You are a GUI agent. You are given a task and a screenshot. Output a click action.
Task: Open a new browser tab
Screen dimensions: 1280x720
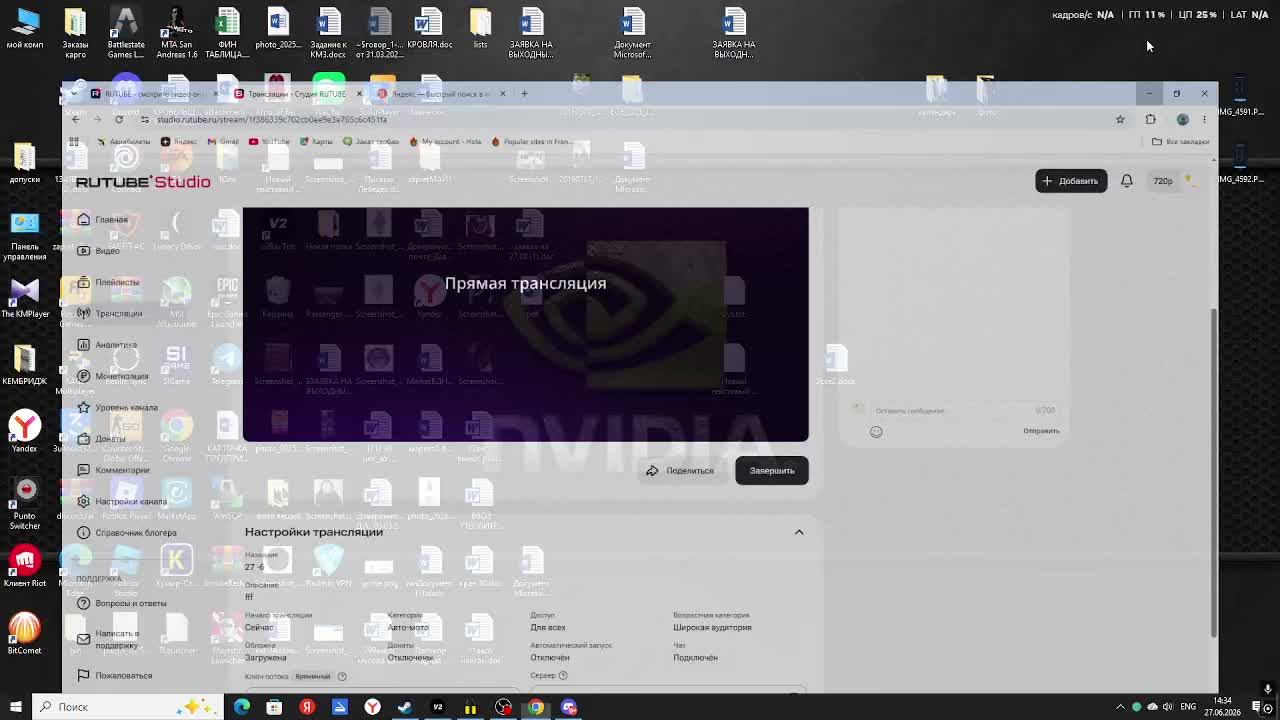point(523,94)
